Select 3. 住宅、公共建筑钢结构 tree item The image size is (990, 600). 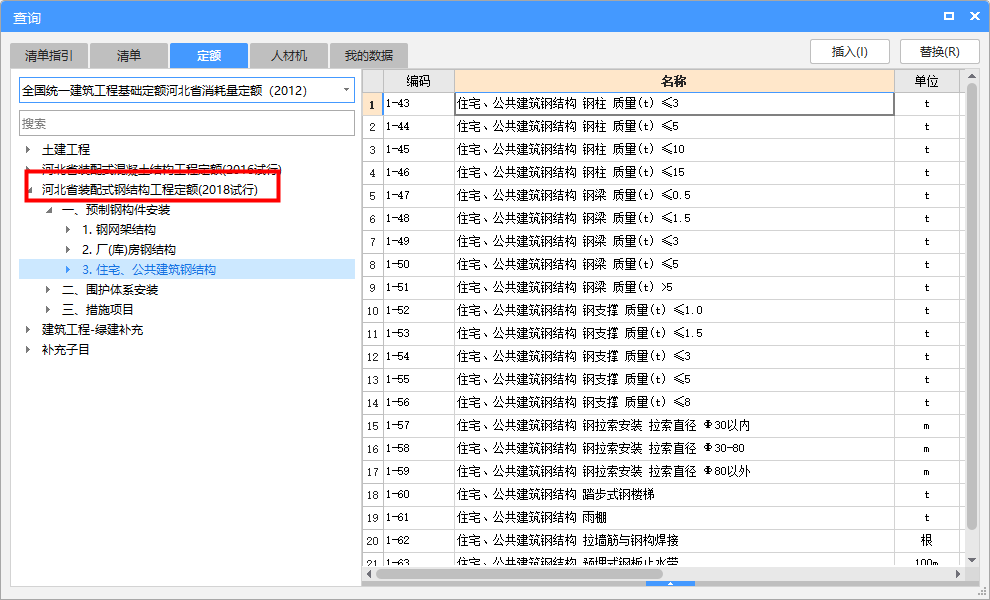[149, 270]
